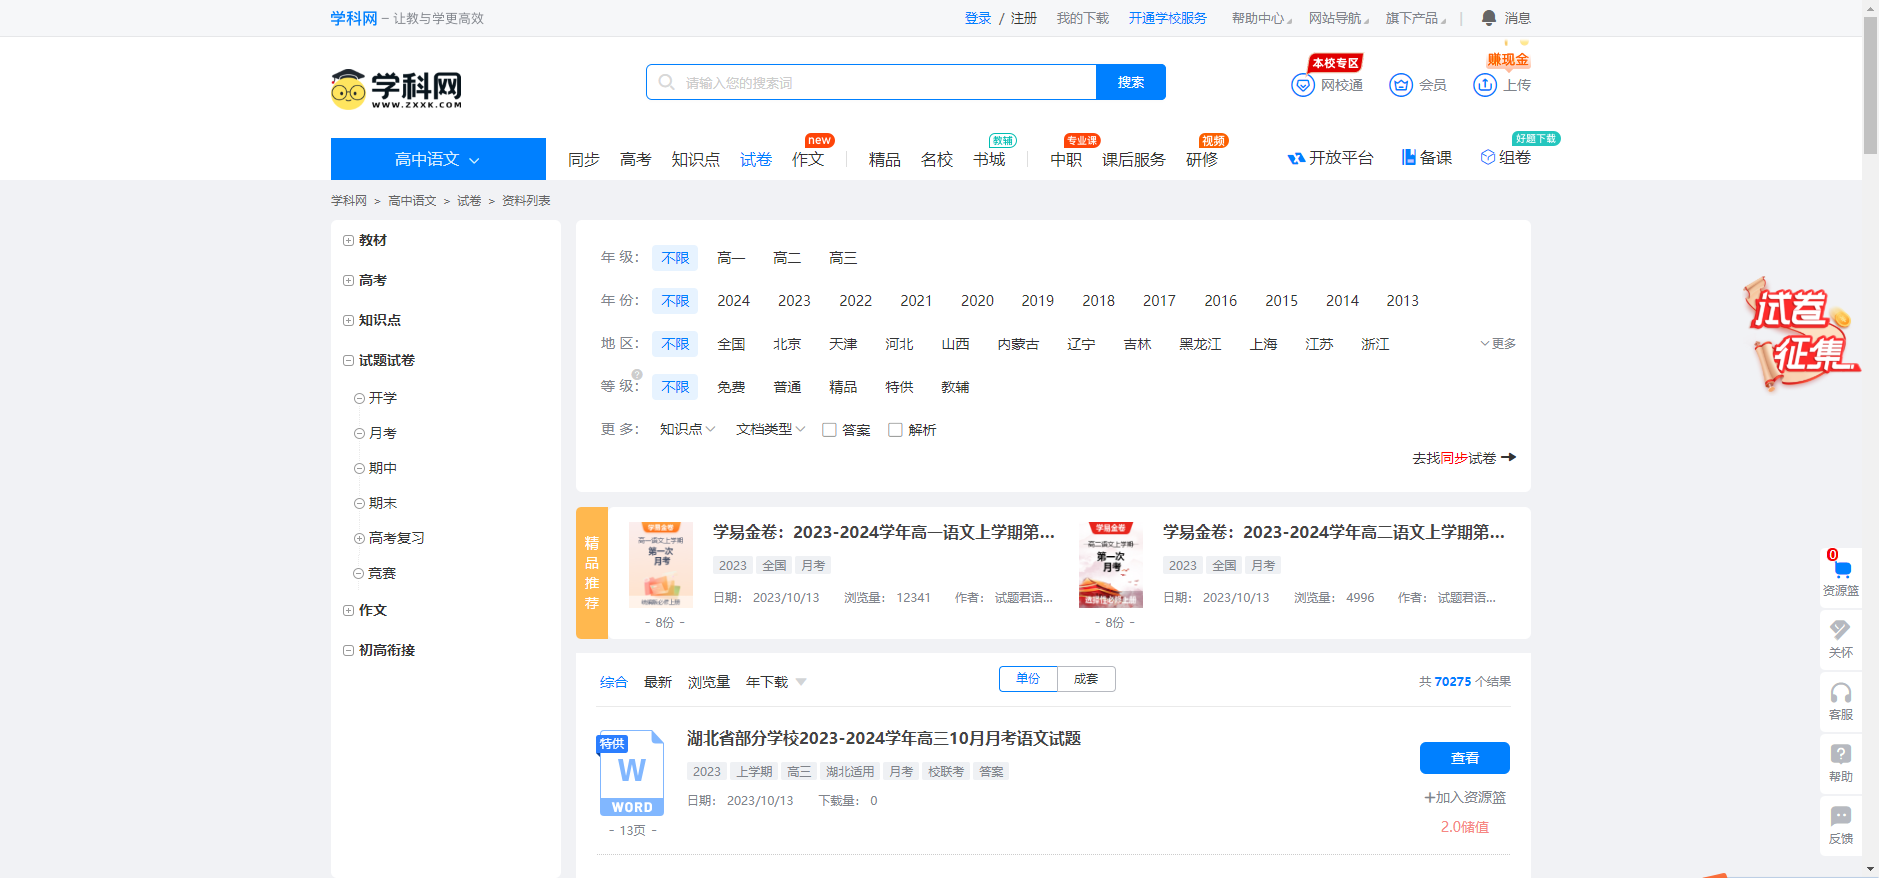Click the 我的下载 top link
The image size is (1879, 878).
pos(1083,18)
